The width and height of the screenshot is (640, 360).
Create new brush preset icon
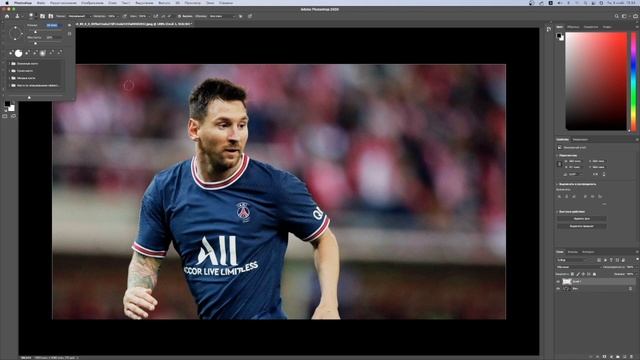(x=69, y=34)
